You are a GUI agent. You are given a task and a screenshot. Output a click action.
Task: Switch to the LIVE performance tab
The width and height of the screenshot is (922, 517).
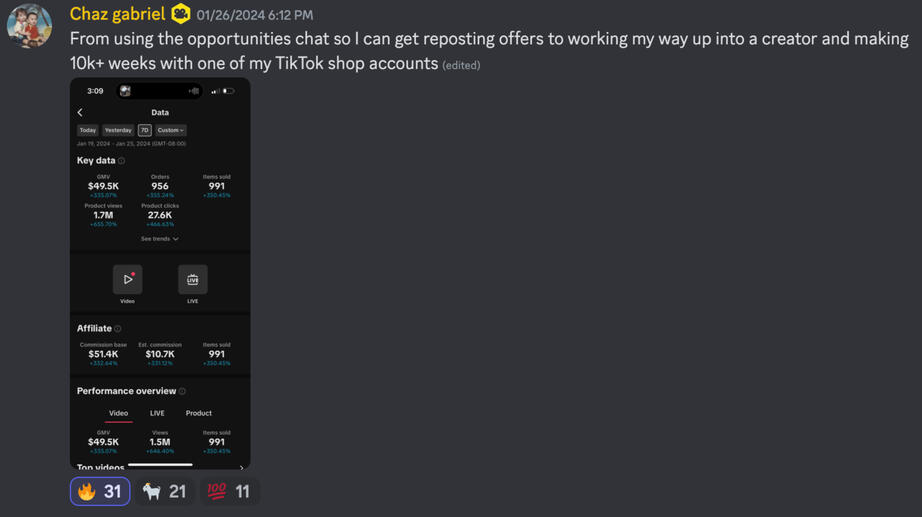pyautogui.click(x=157, y=413)
